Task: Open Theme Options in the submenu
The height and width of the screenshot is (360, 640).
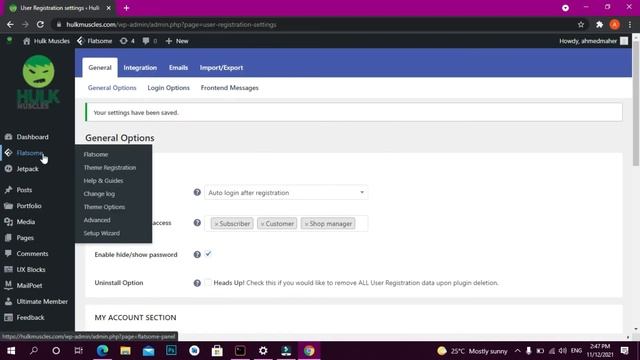Action: tap(104, 207)
